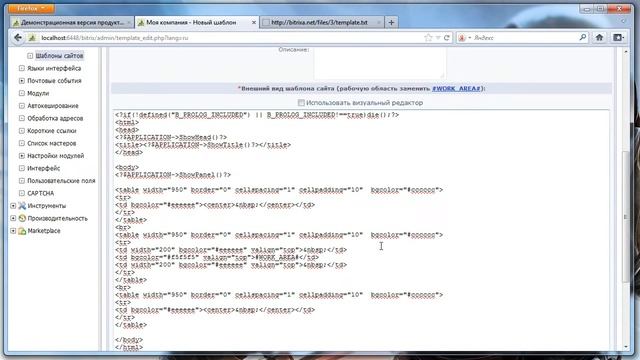Close the "Моя компания - Новый шаблон" tab
The height and width of the screenshot is (360, 640).
click(253, 22)
